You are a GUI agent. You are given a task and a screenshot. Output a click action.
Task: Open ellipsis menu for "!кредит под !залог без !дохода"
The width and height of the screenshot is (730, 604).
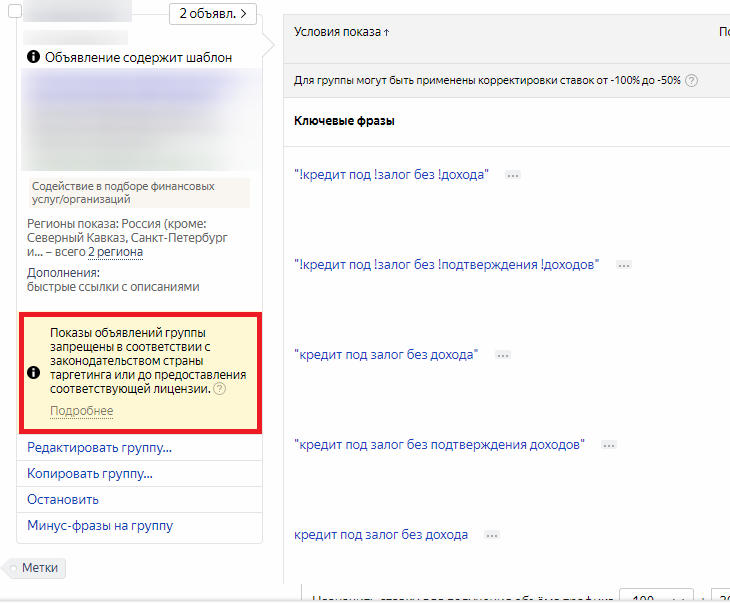513,175
